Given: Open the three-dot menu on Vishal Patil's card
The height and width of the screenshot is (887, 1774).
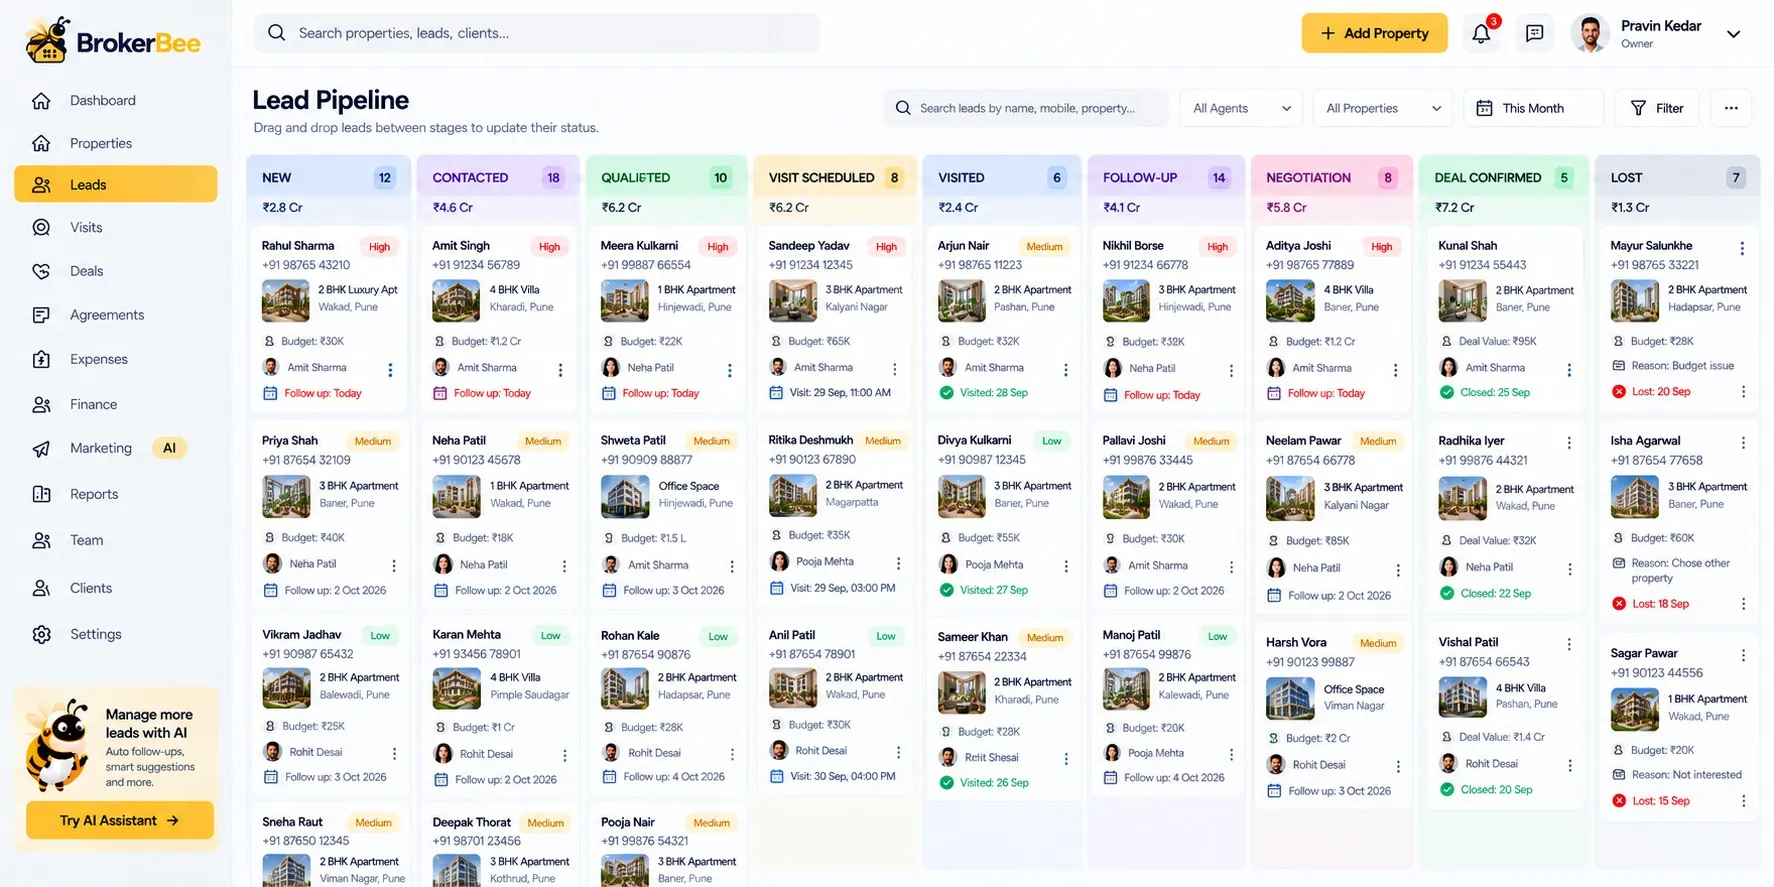Looking at the screenshot, I should (1569, 645).
